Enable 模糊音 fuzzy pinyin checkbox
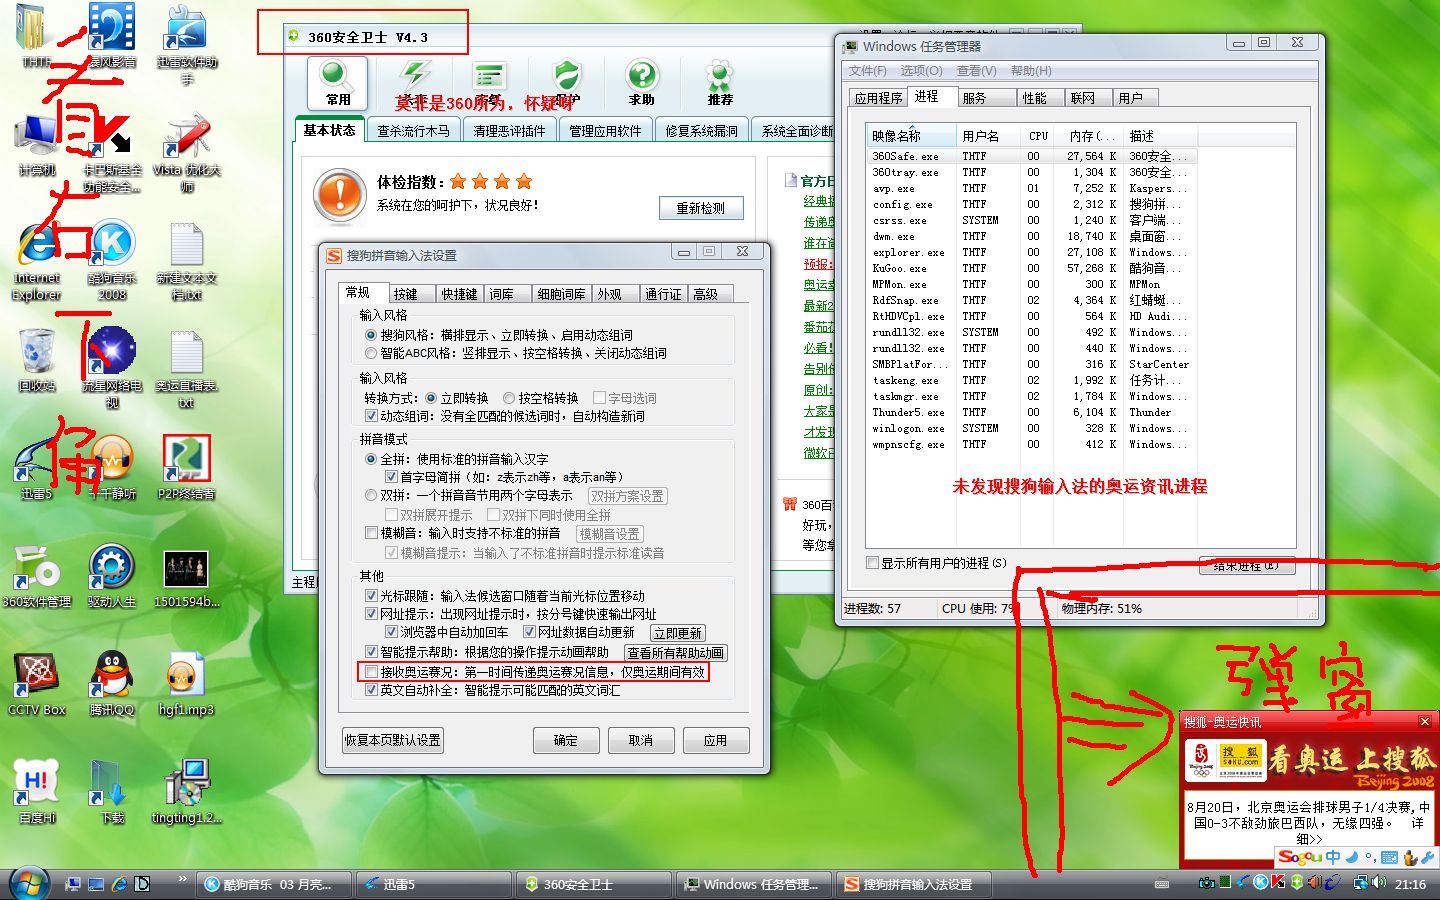Screen dimensions: 1440x900 (x=371, y=534)
